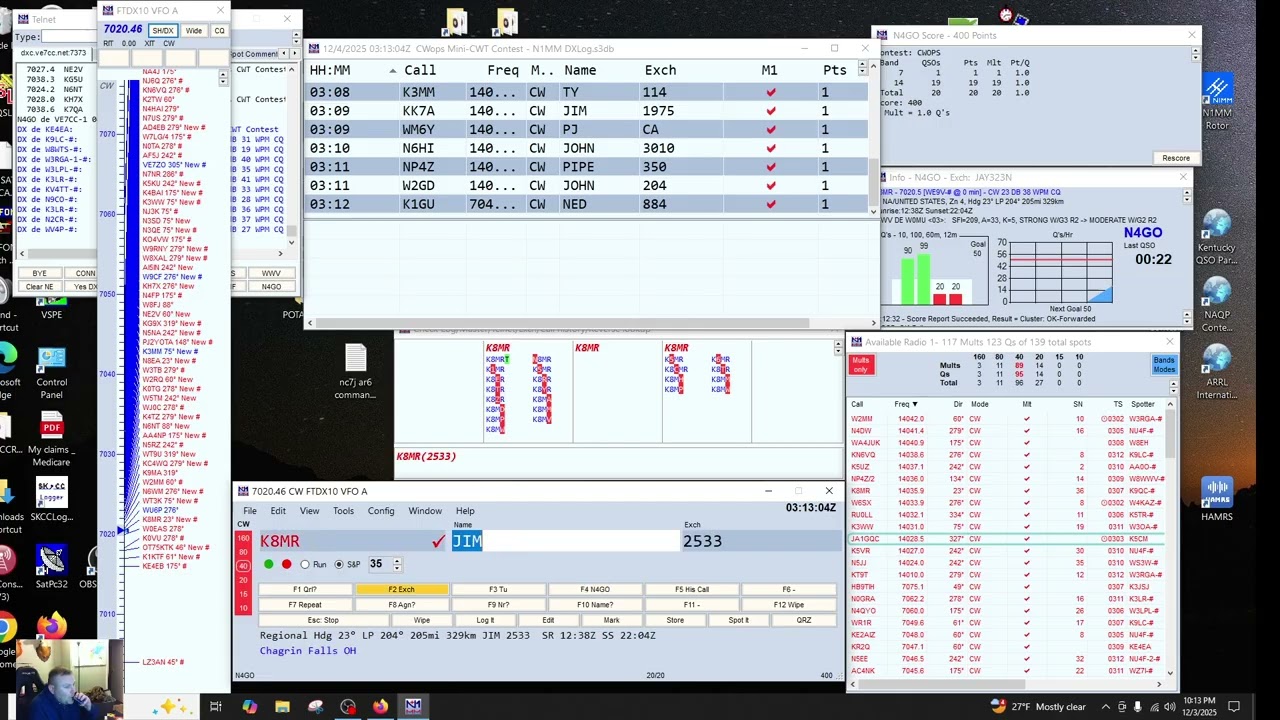The width and height of the screenshot is (1280, 720).
Task: Send F4 N4GO callsign message
Action: click(x=594, y=589)
